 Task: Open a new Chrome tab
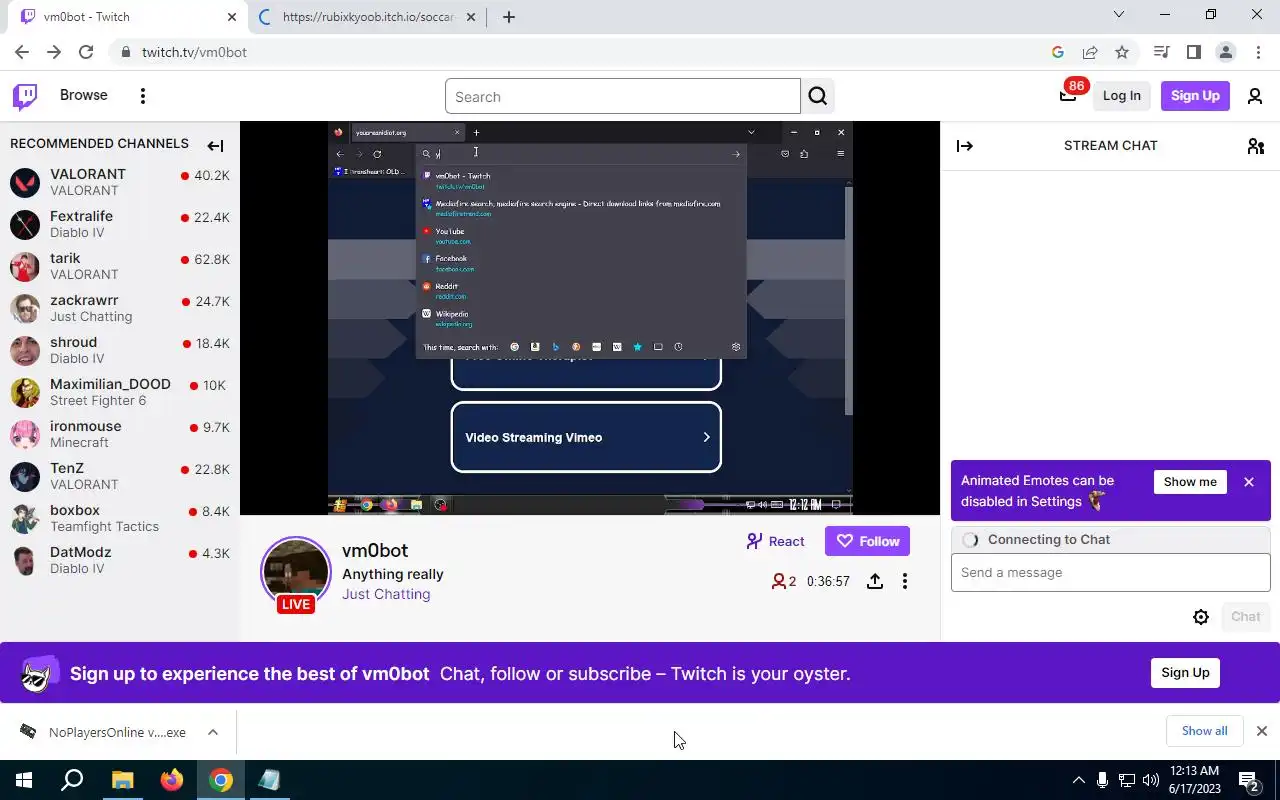[509, 17]
